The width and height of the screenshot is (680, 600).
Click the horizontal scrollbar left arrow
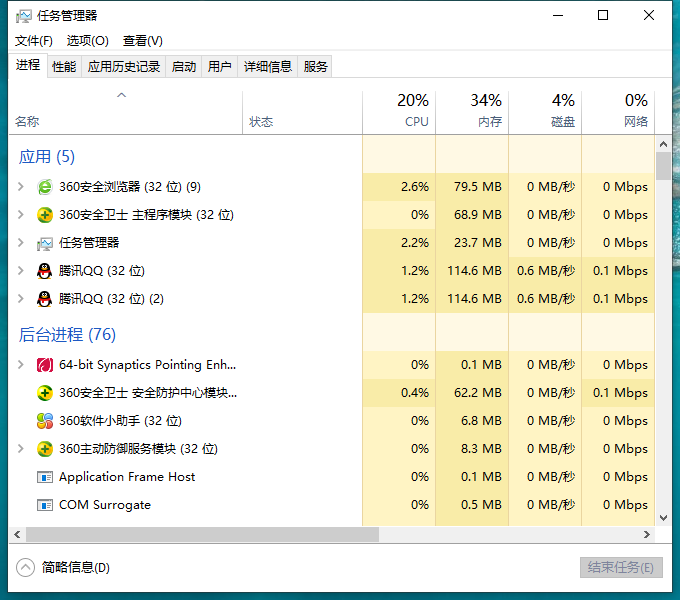pyautogui.click(x=17, y=535)
